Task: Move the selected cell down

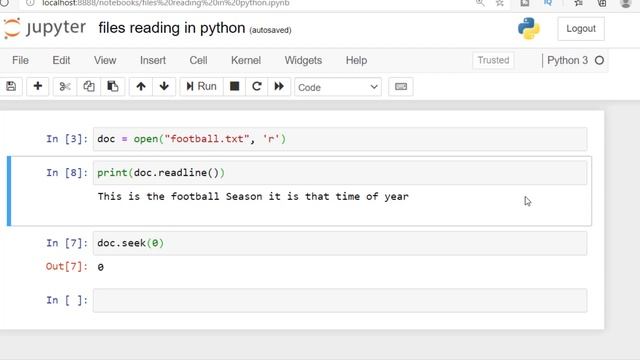Action: [164, 87]
